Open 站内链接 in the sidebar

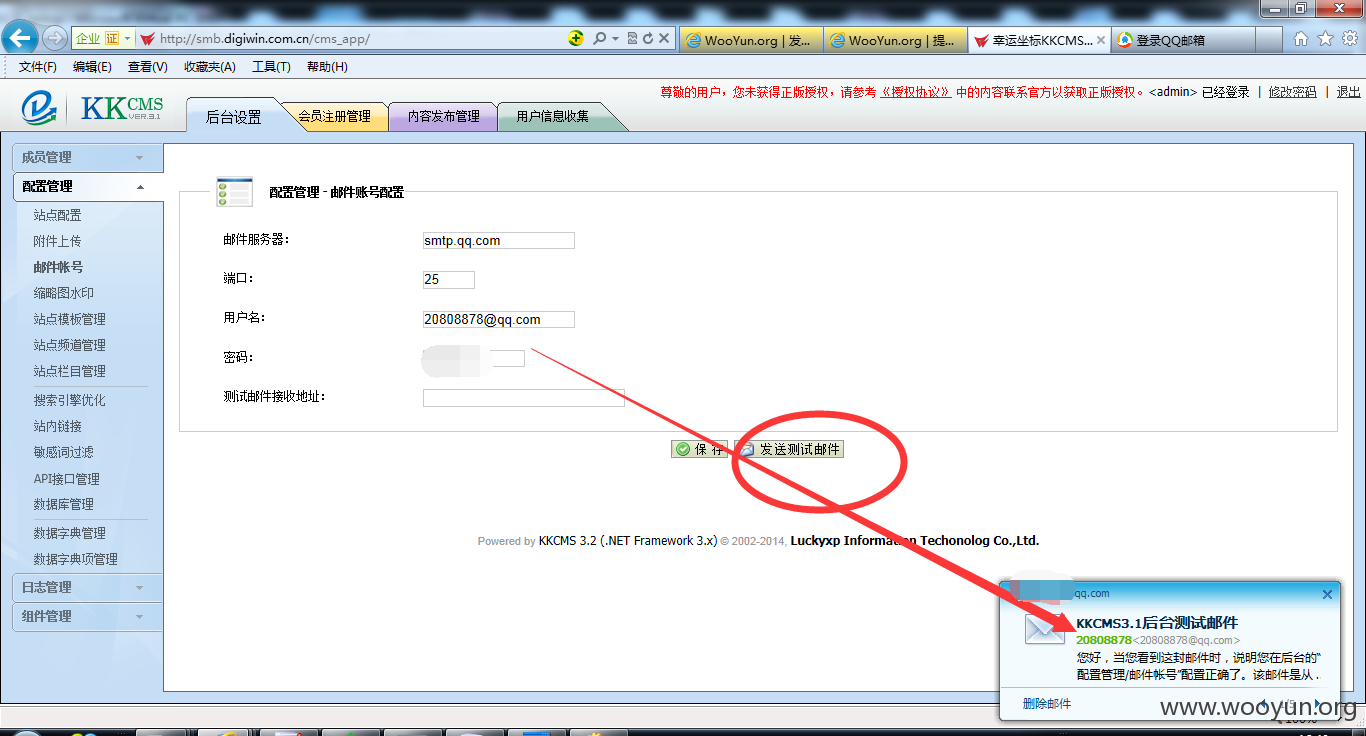click(57, 426)
